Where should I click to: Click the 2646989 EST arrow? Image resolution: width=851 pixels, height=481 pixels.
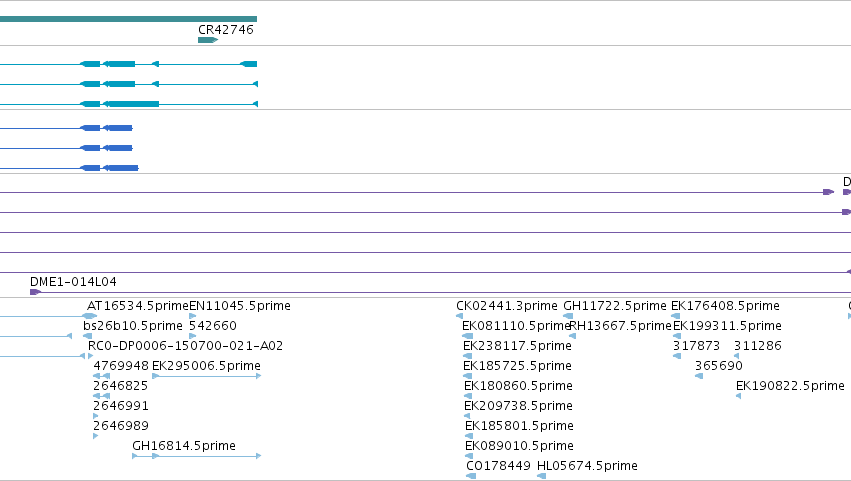[x=96, y=436]
